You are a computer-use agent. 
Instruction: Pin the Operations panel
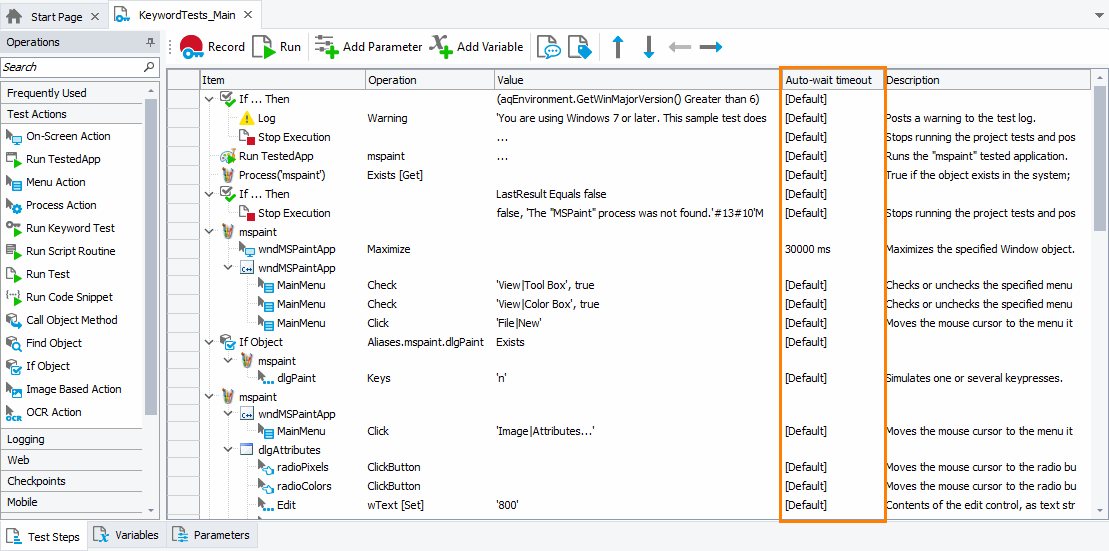151,42
